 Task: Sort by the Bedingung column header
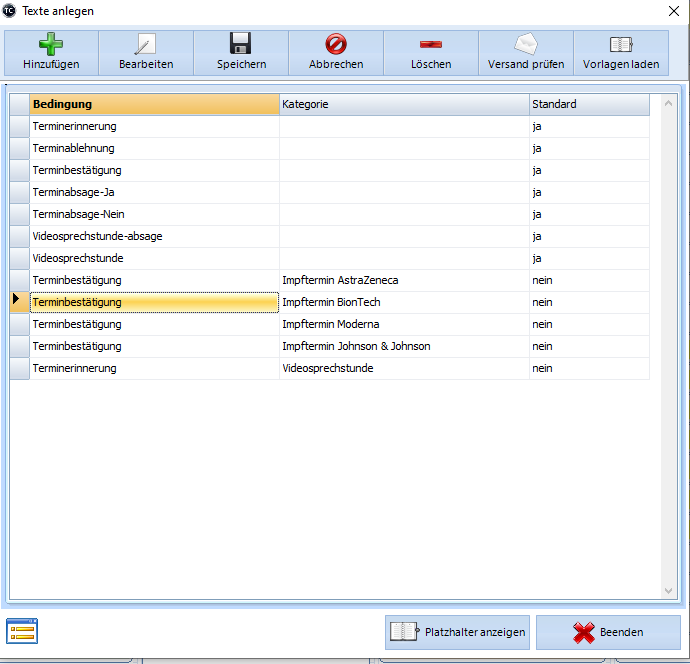(x=154, y=104)
